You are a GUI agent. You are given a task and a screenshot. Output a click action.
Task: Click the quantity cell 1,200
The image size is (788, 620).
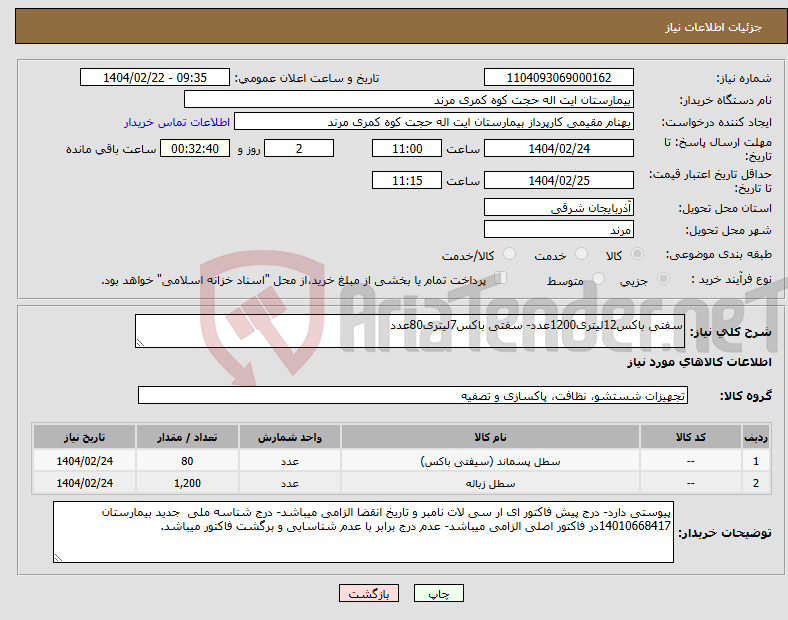click(187, 483)
